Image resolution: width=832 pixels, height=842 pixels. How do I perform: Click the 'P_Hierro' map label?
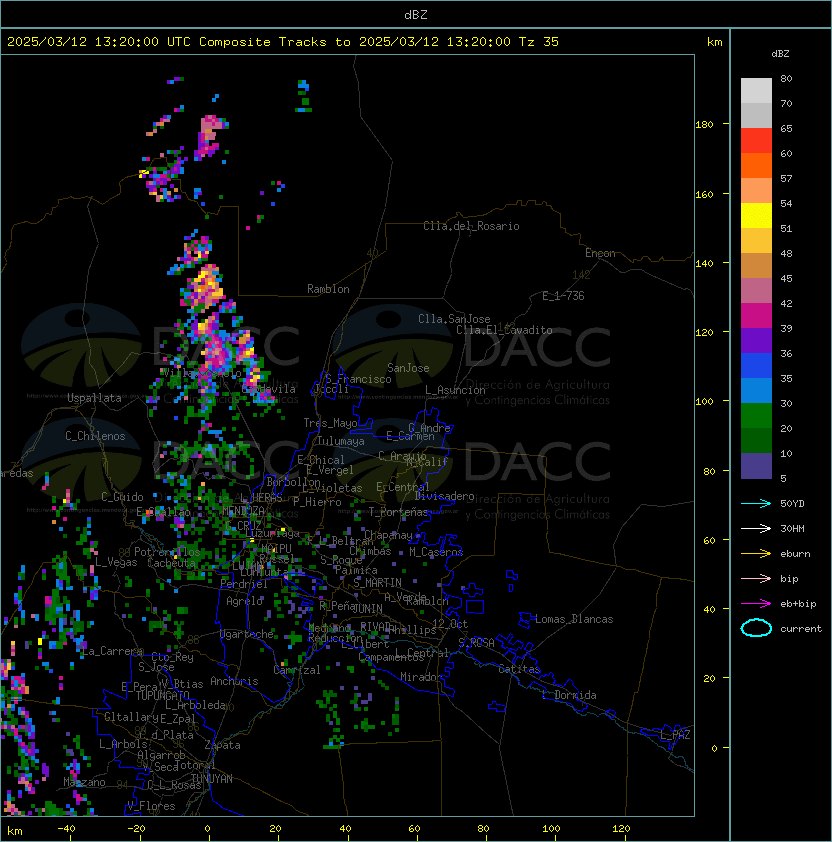pyautogui.click(x=317, y=502)
